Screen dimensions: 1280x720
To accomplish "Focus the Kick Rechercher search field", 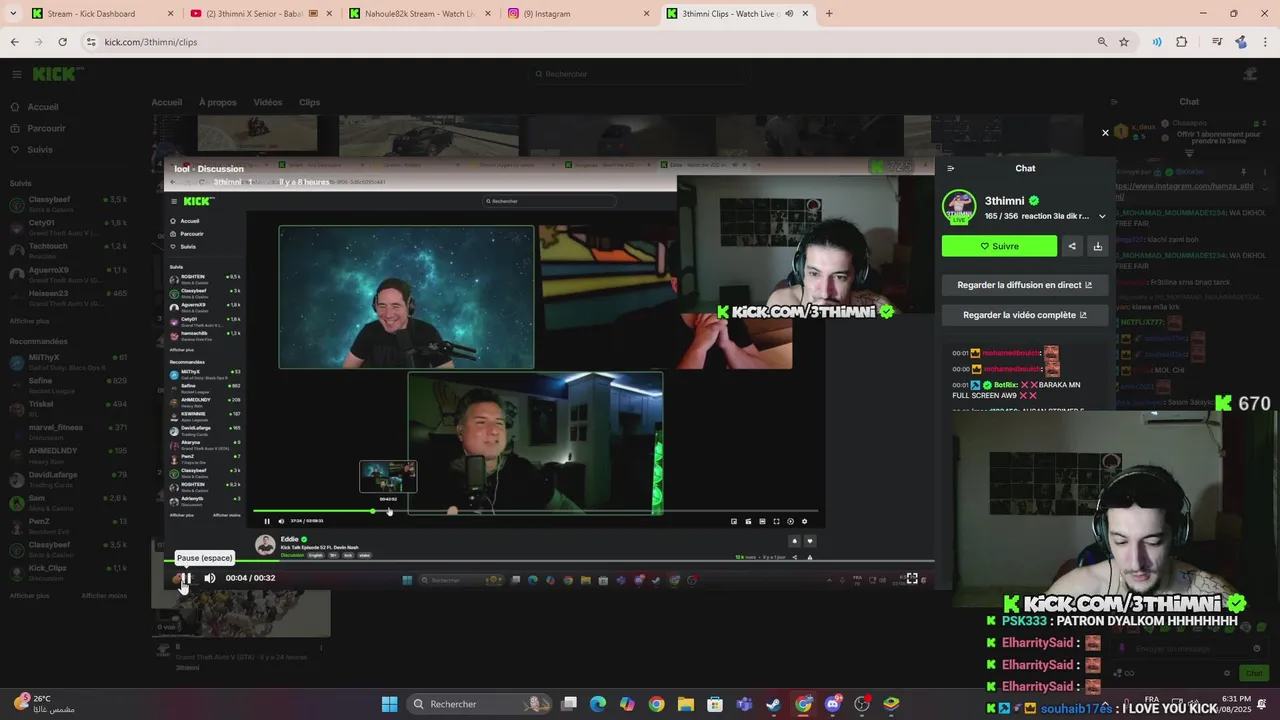I will click(x=640, y=74).
